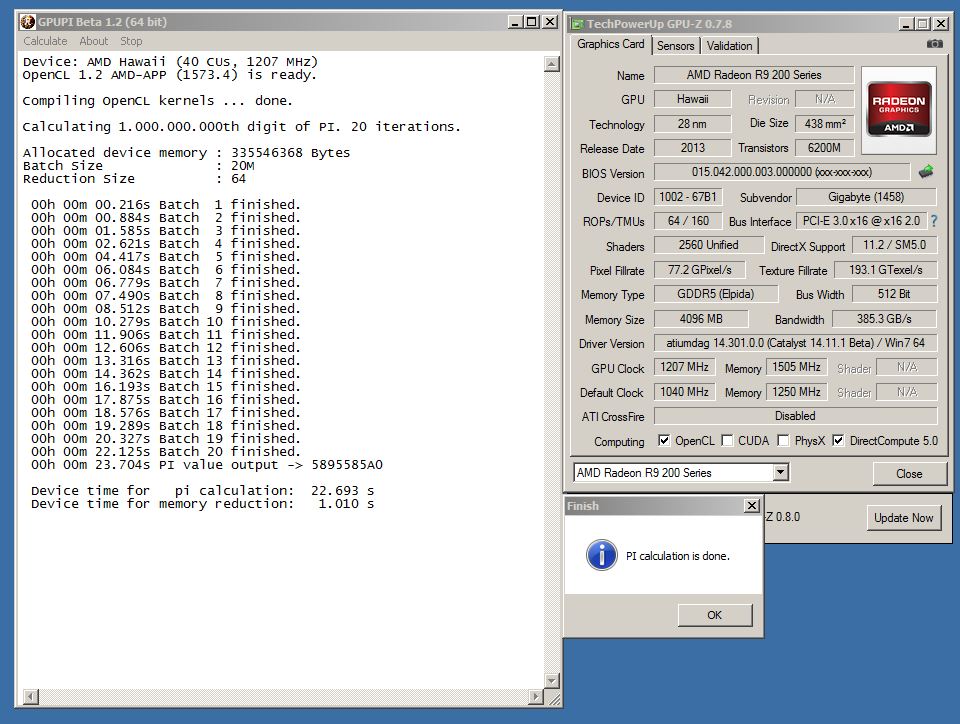Click the Shaders 2560 Unified field
This screenshot has height=724, width=960.
pos(708,245)
